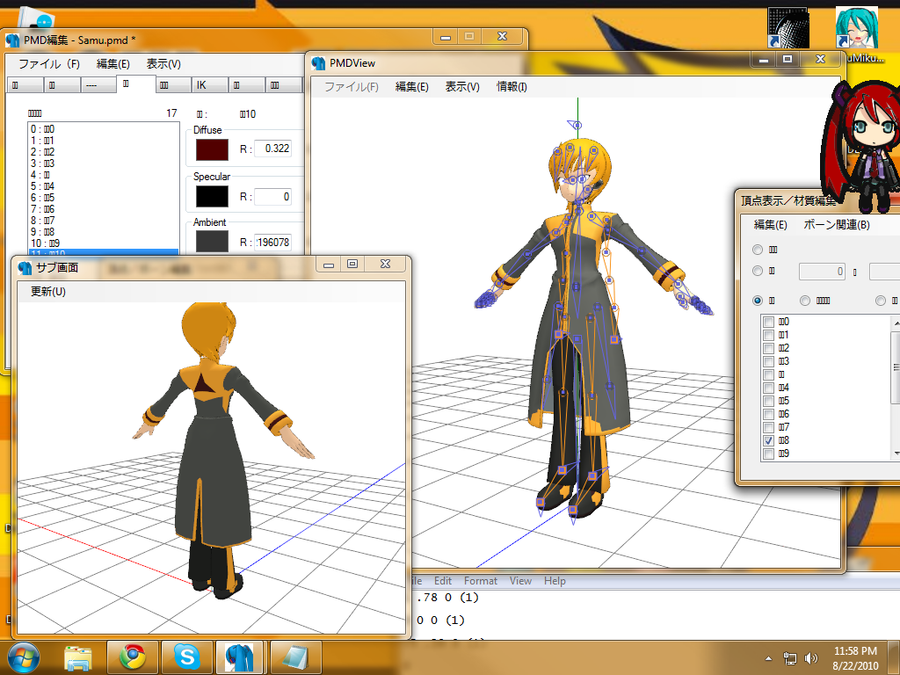Click the Diffuse R value field 0.322
This screenshot has width=900, height=675.
click(273, 149)
